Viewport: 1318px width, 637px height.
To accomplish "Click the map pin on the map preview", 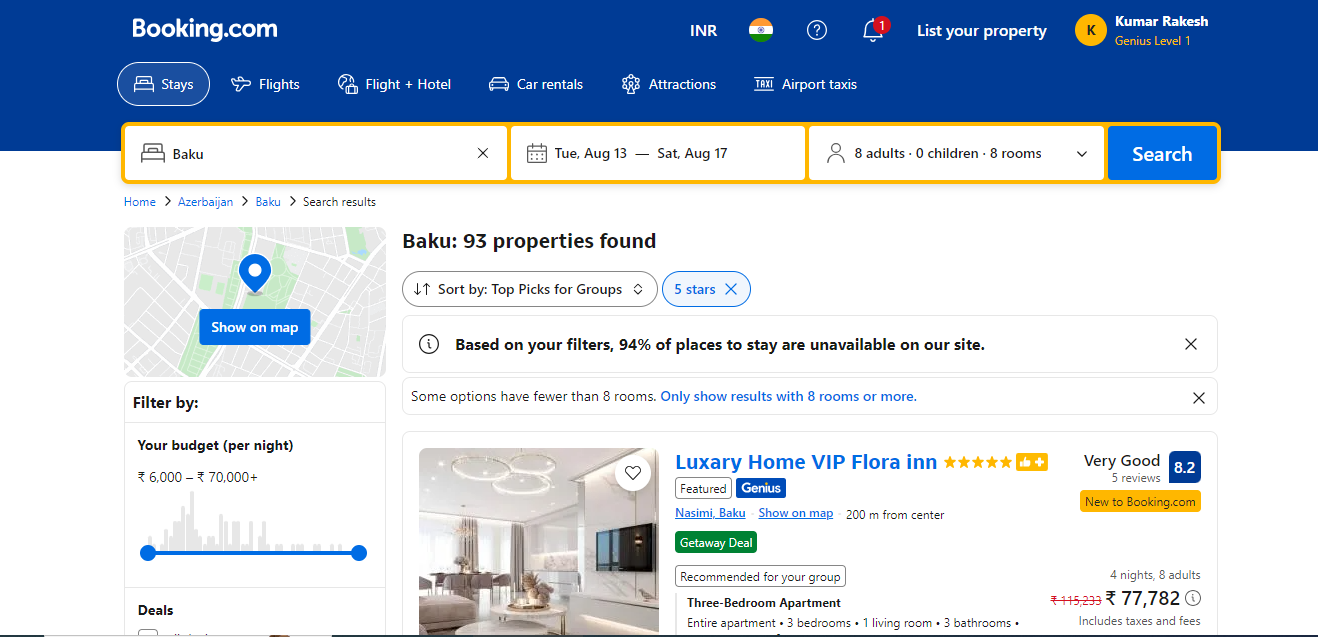I will (255, 272).
